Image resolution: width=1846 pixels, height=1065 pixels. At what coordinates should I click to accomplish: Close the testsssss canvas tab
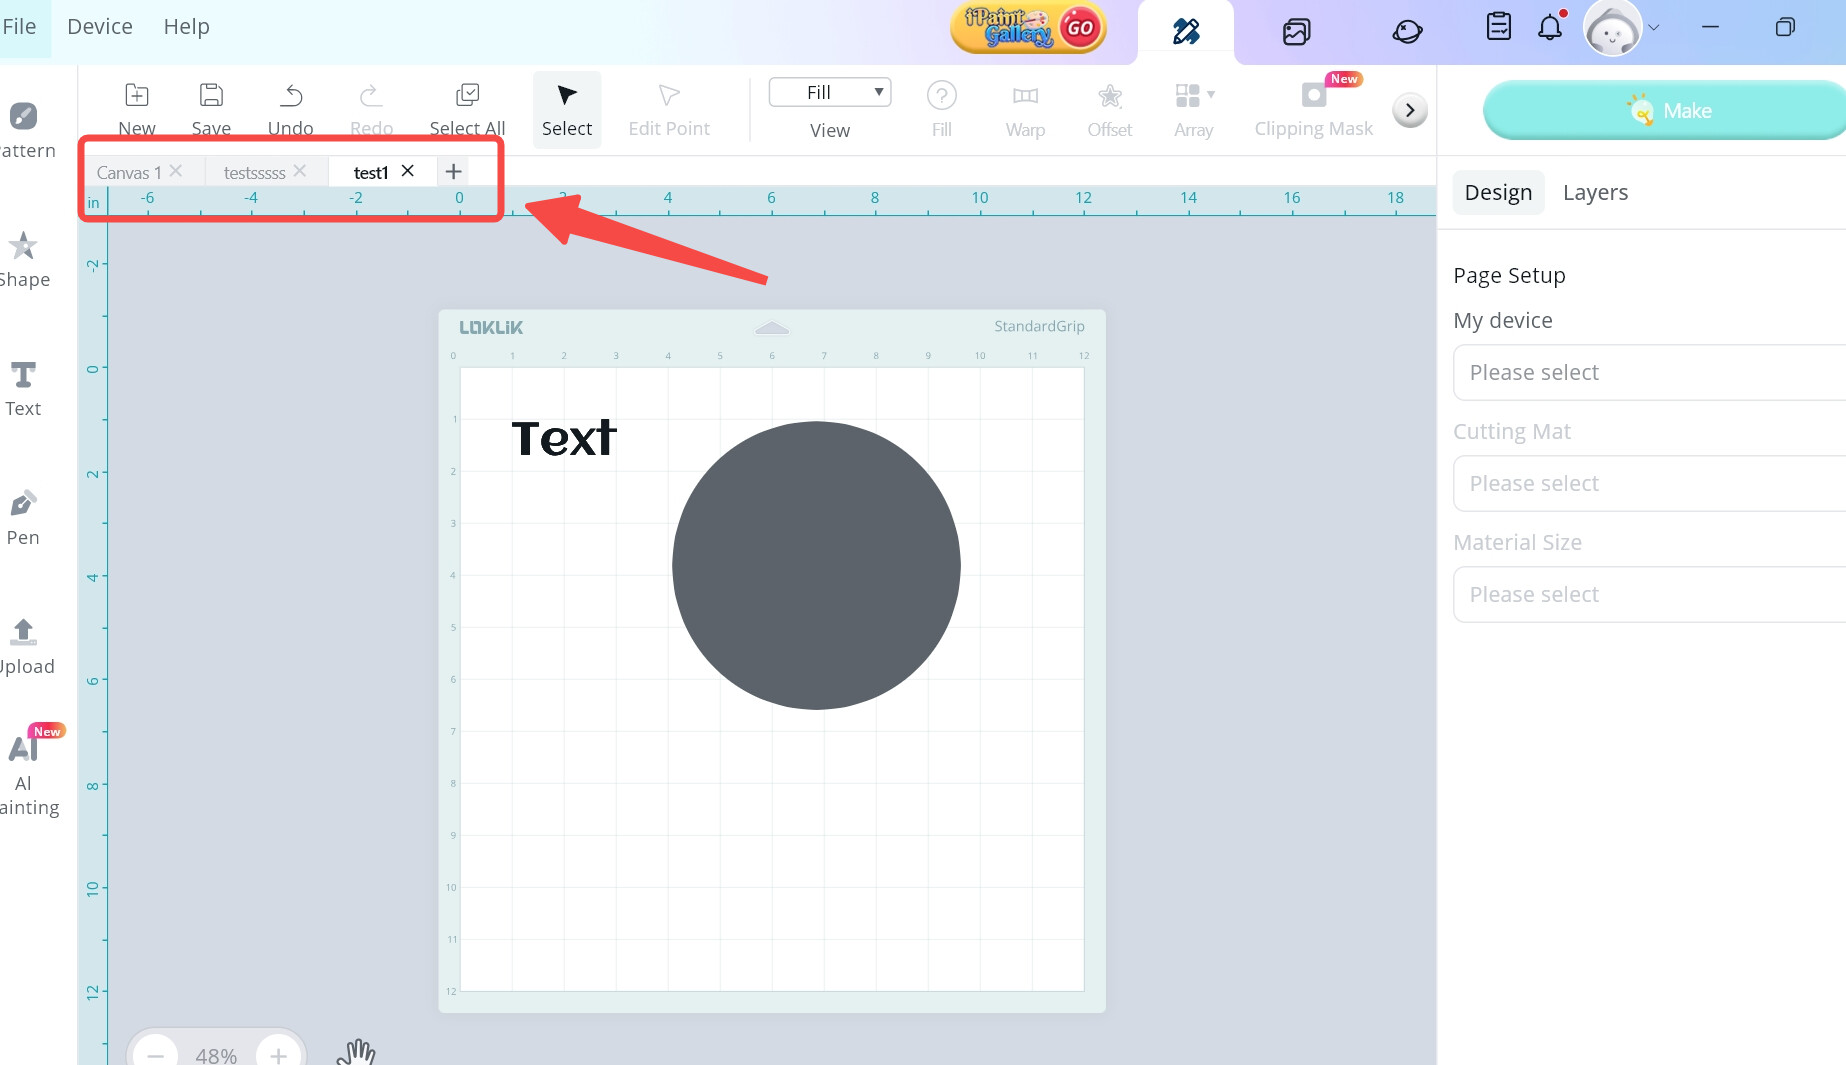[300, 171]
